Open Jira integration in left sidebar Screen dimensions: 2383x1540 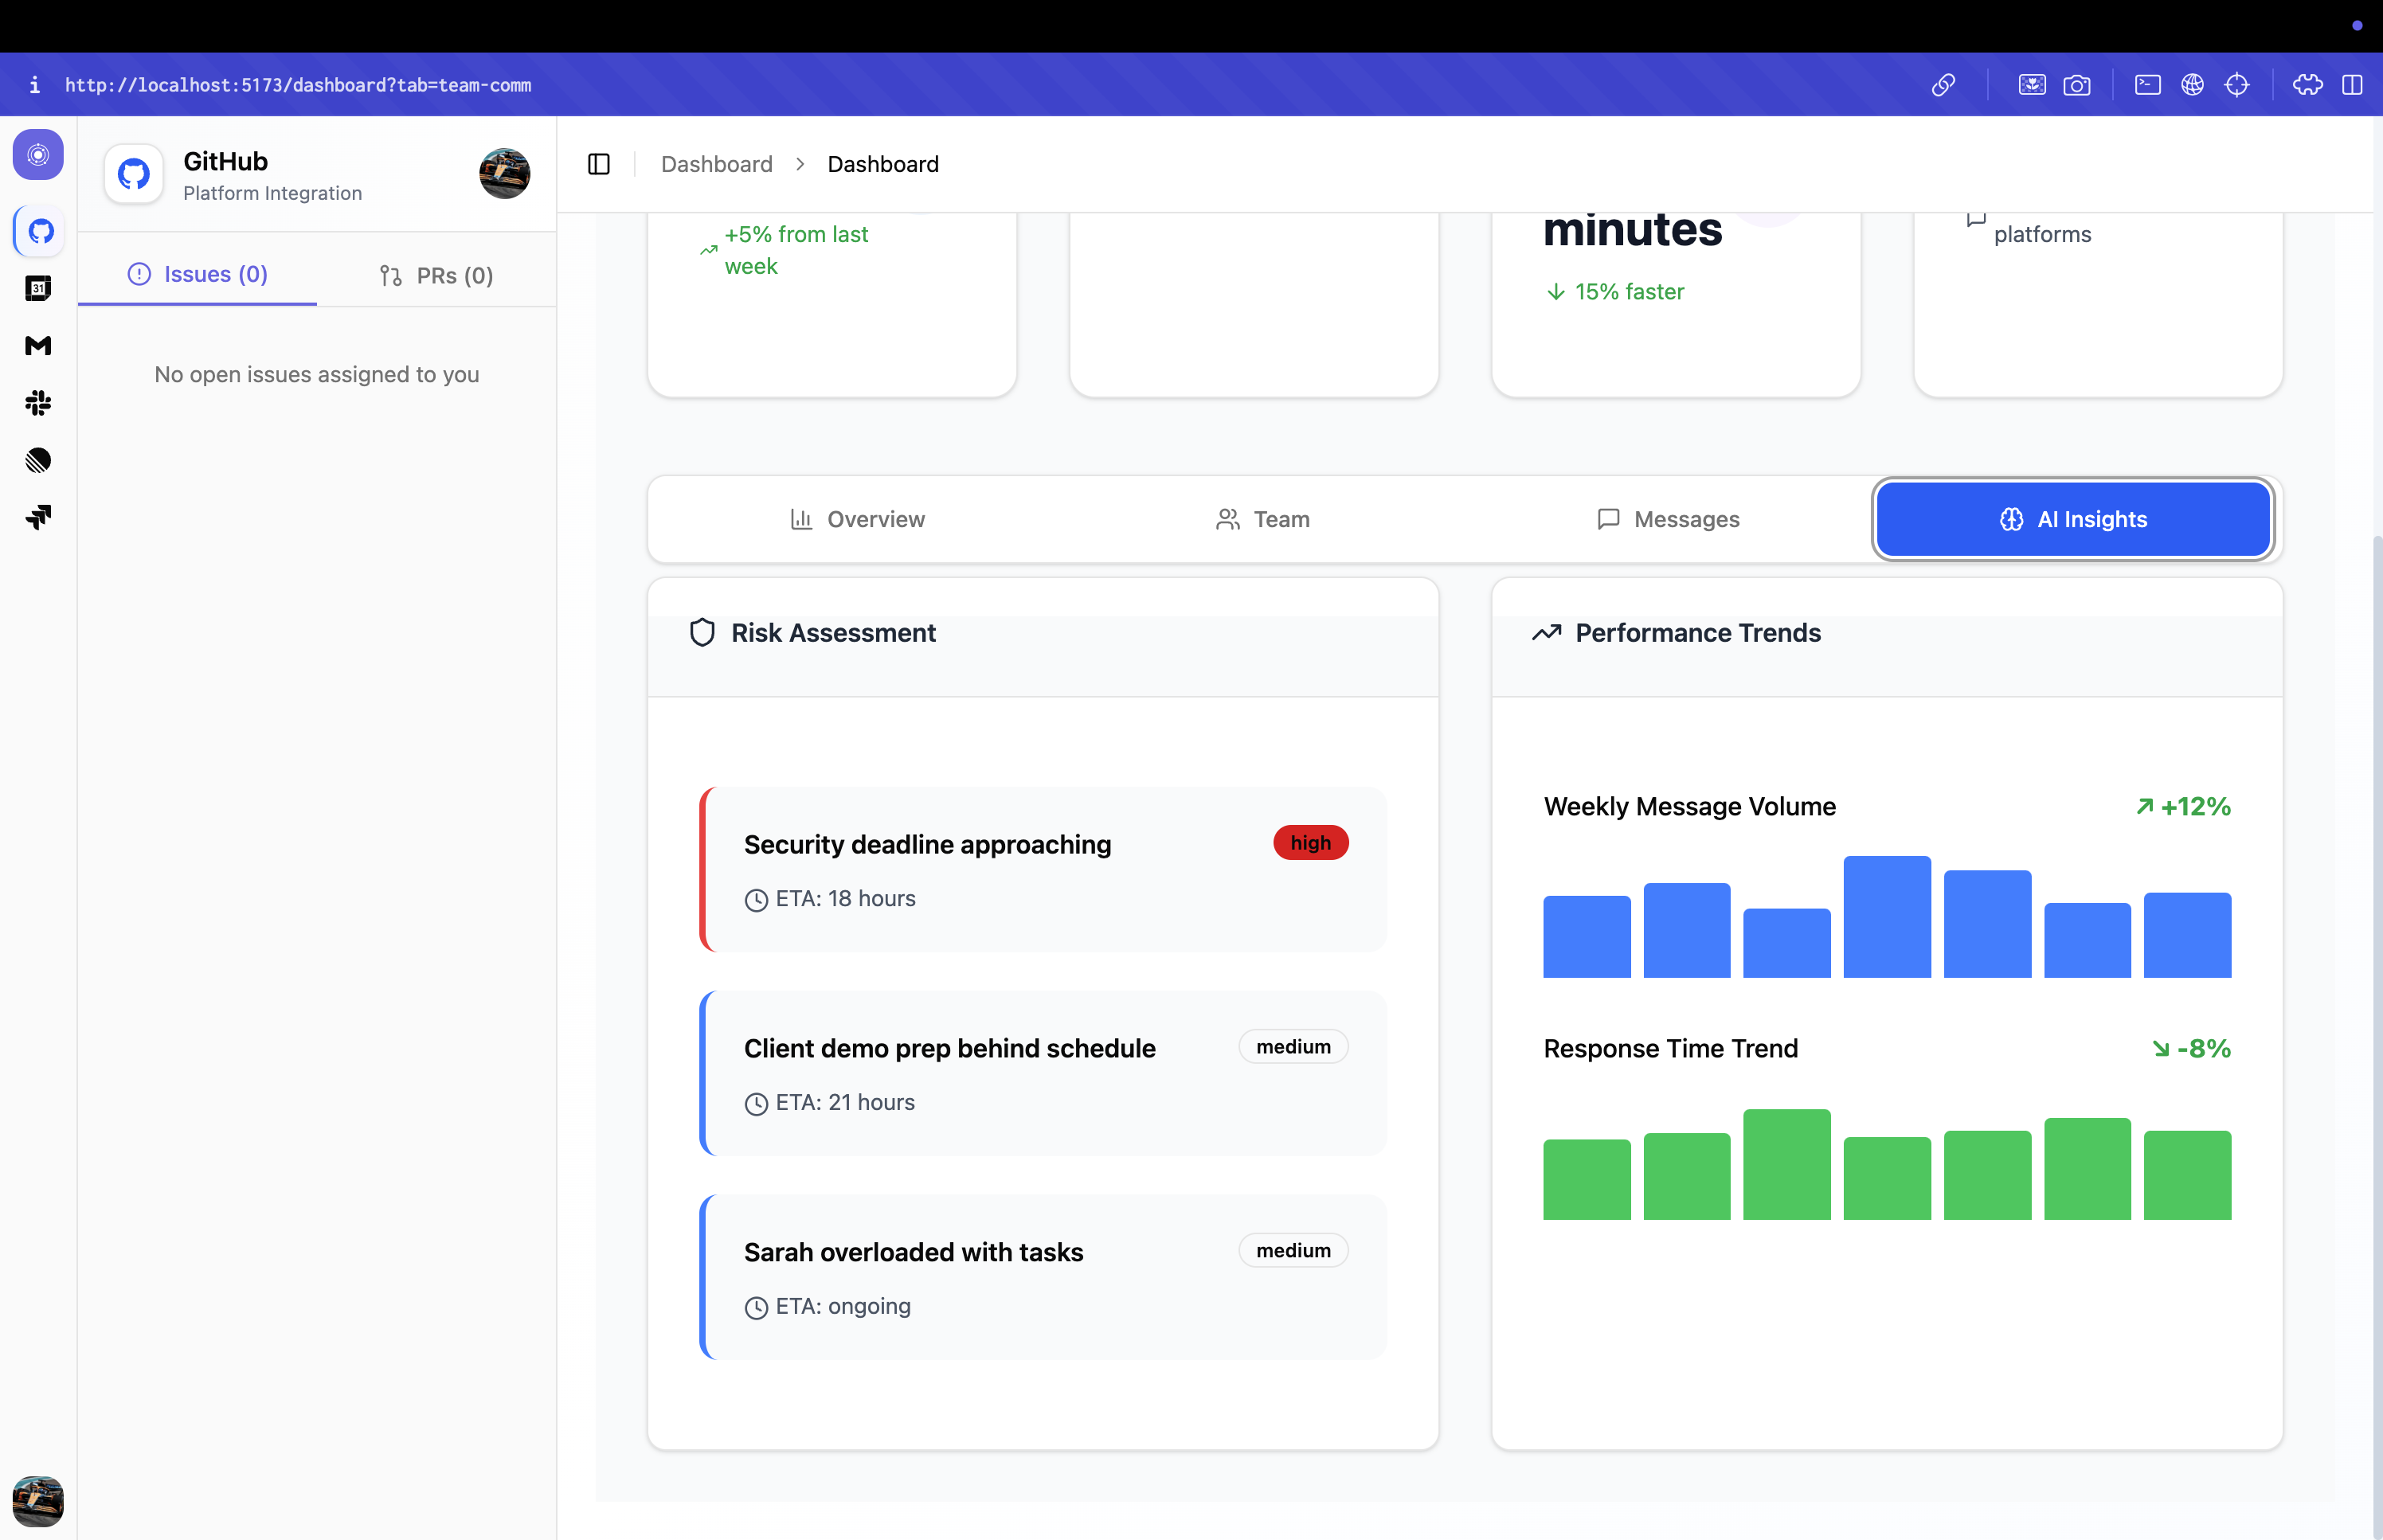click(38, 517)
